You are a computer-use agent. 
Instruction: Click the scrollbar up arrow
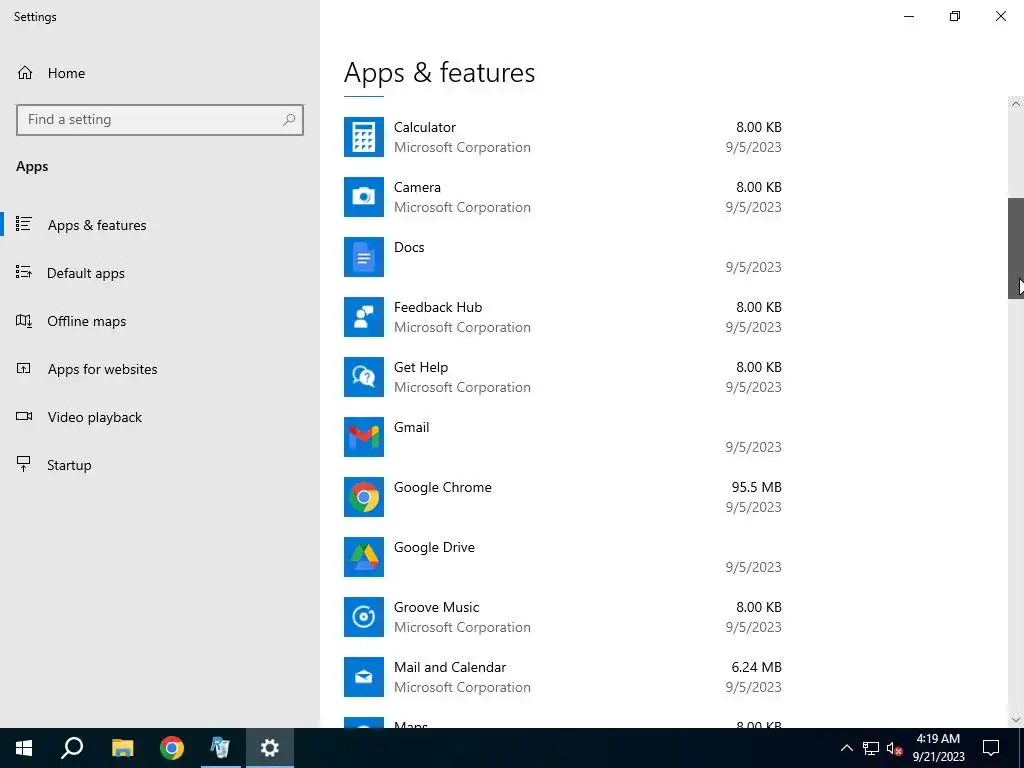(1016, 104)
